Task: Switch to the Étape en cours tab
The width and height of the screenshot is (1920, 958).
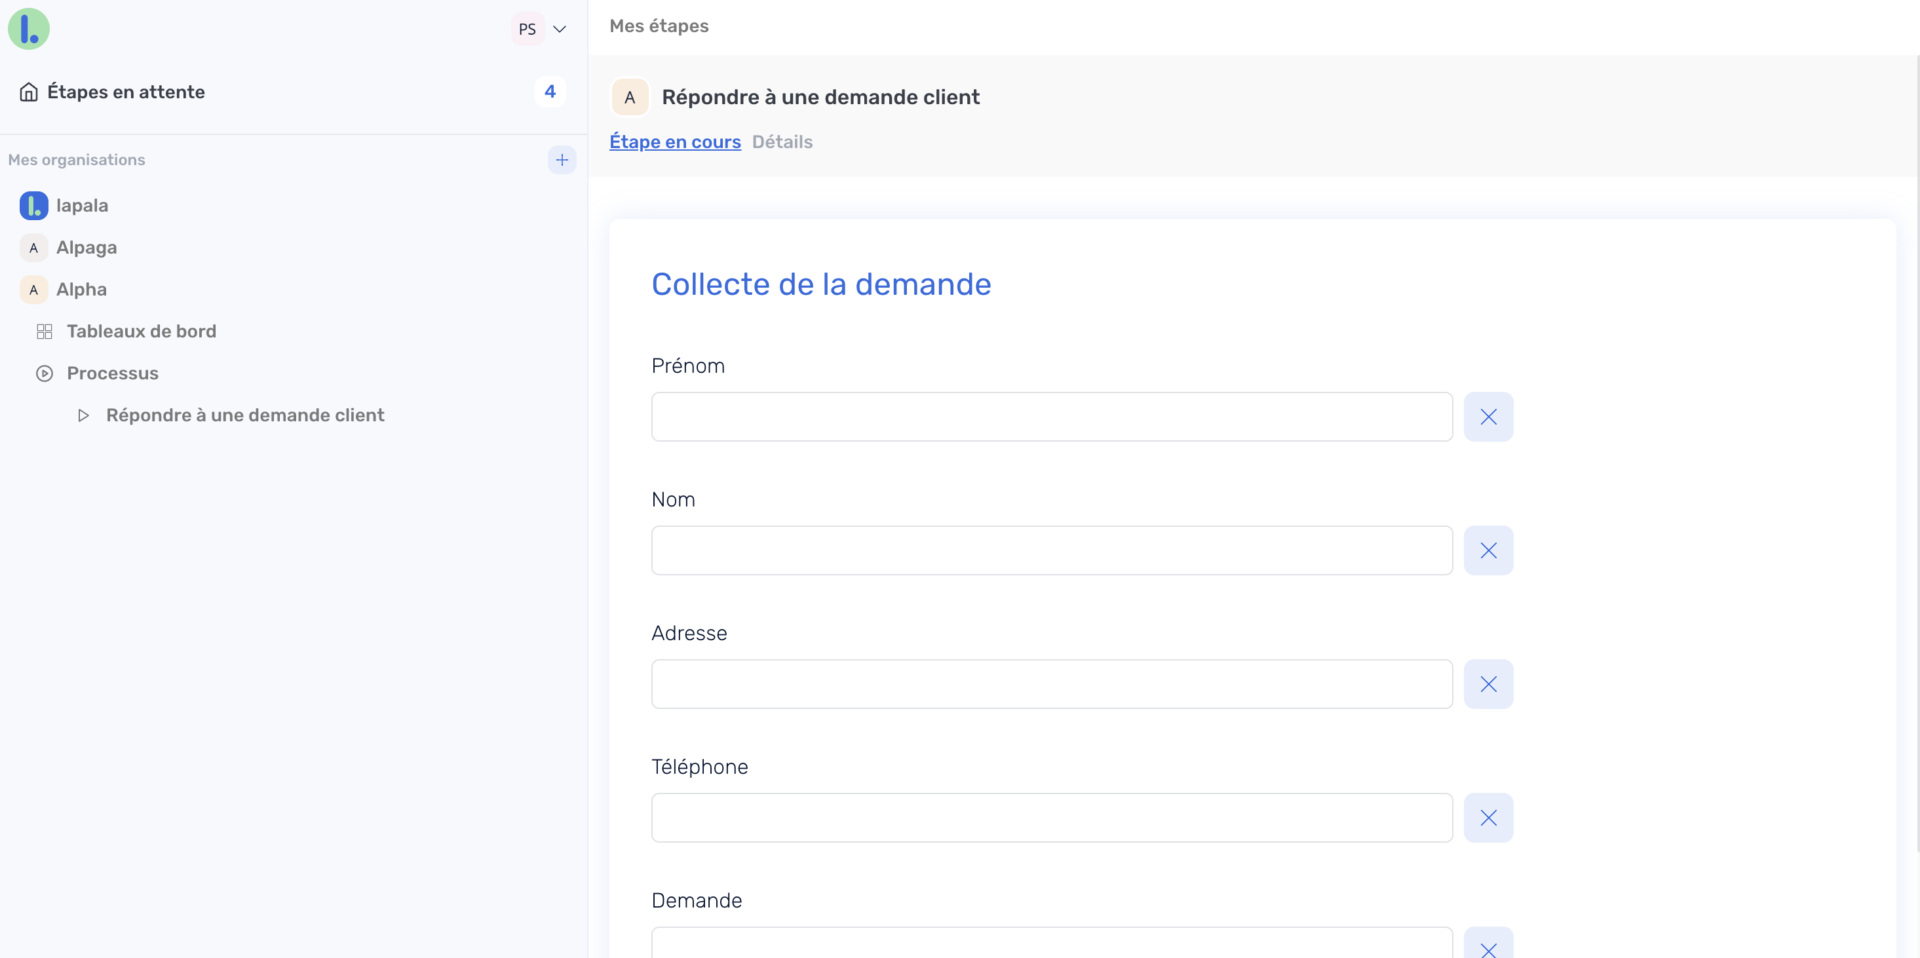Action: click(x=675, y=142)
